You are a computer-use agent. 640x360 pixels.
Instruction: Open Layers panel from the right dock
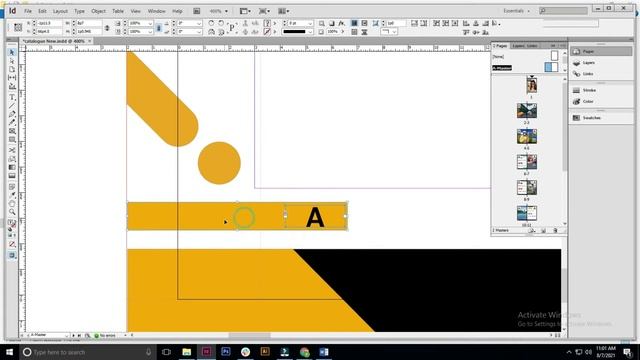point(601,63)
